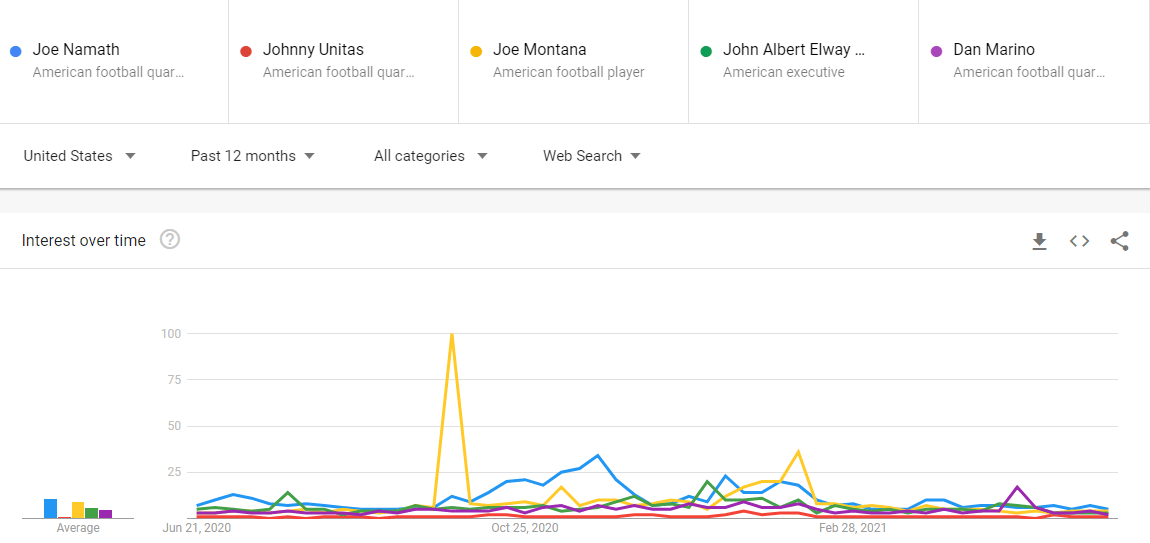This screenshot has height=543, width=1150.
Task: Expand the Past 12 months time range
Action: coord(253,156)
